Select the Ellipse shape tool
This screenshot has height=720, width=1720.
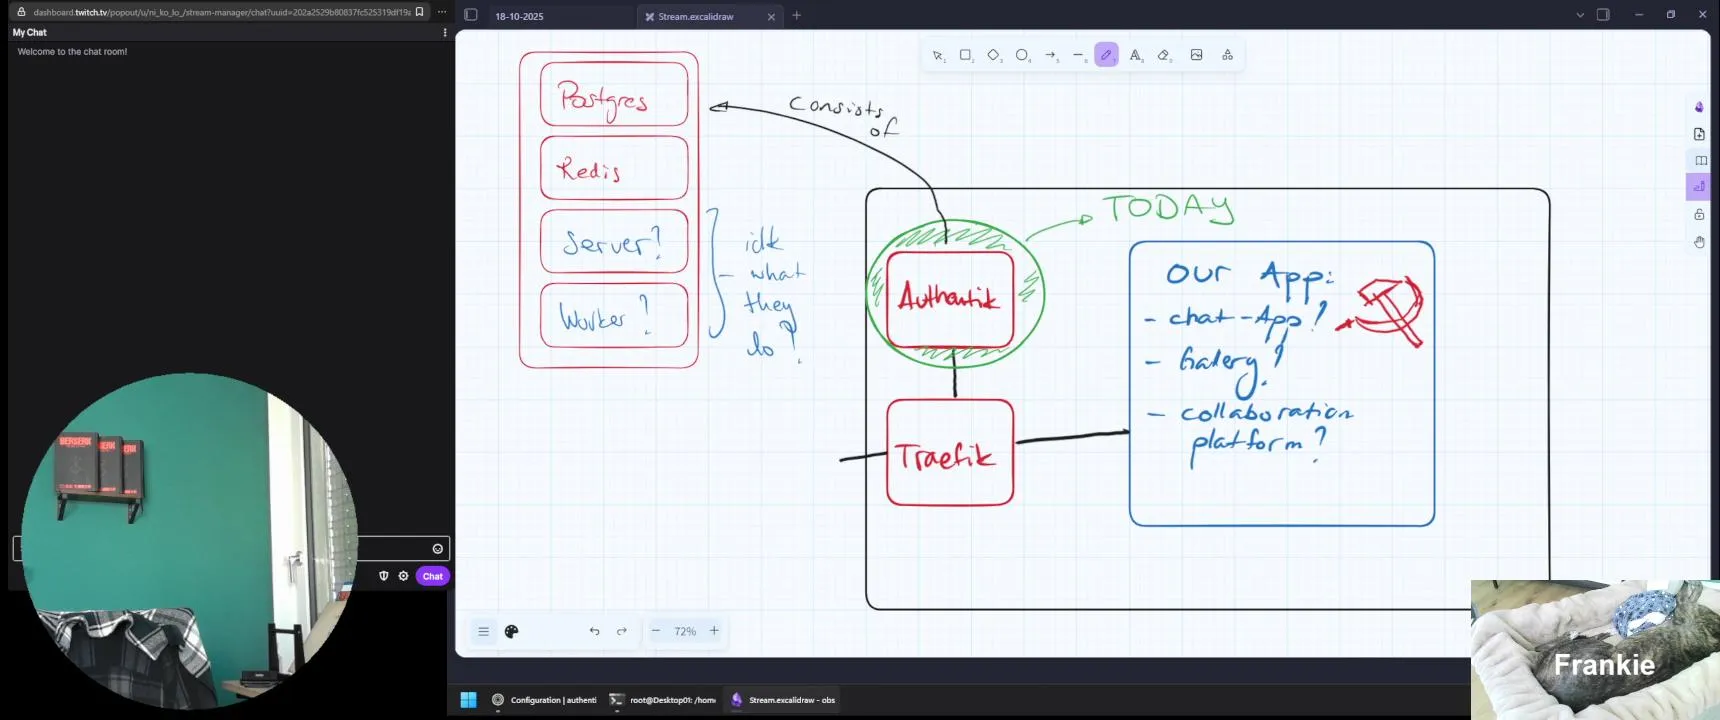(x=1022, y=56)
